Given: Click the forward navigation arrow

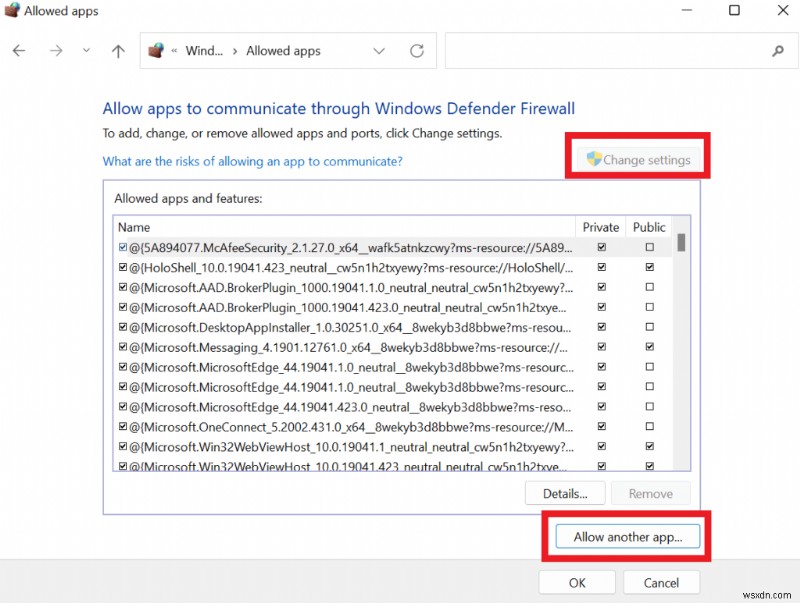Looking at the screenshot, I should 56,51.
